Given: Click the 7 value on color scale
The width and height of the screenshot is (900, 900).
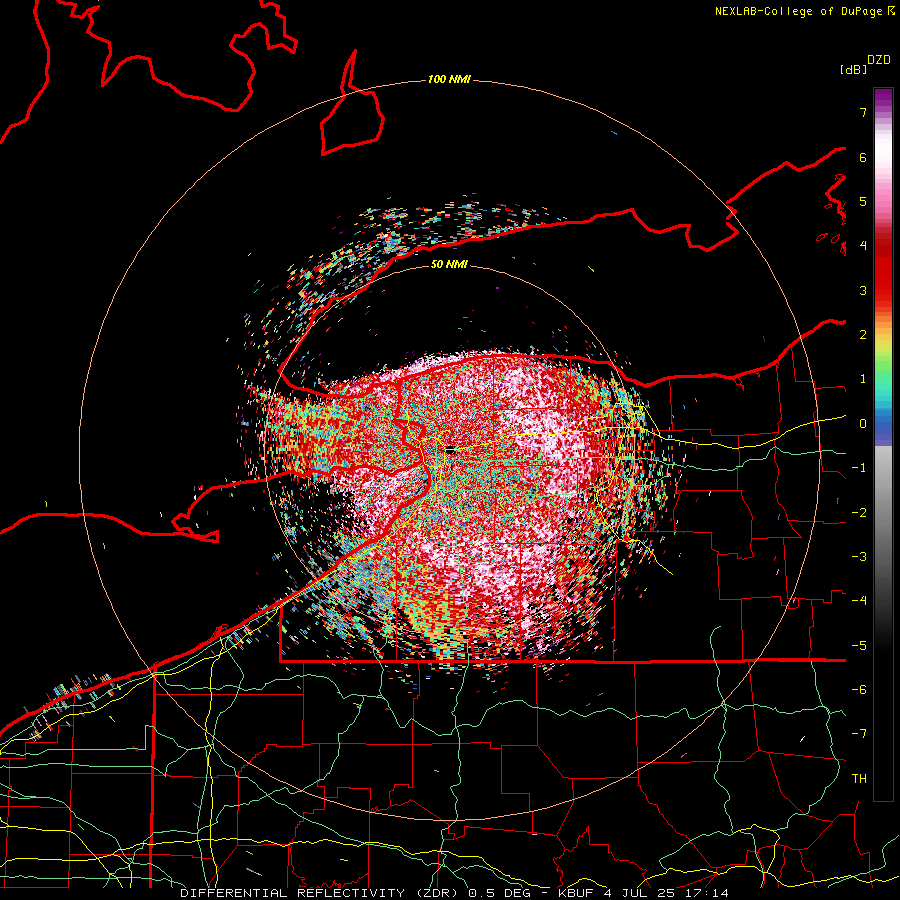Looking at the screenshot, I should [x=863, y=112].
